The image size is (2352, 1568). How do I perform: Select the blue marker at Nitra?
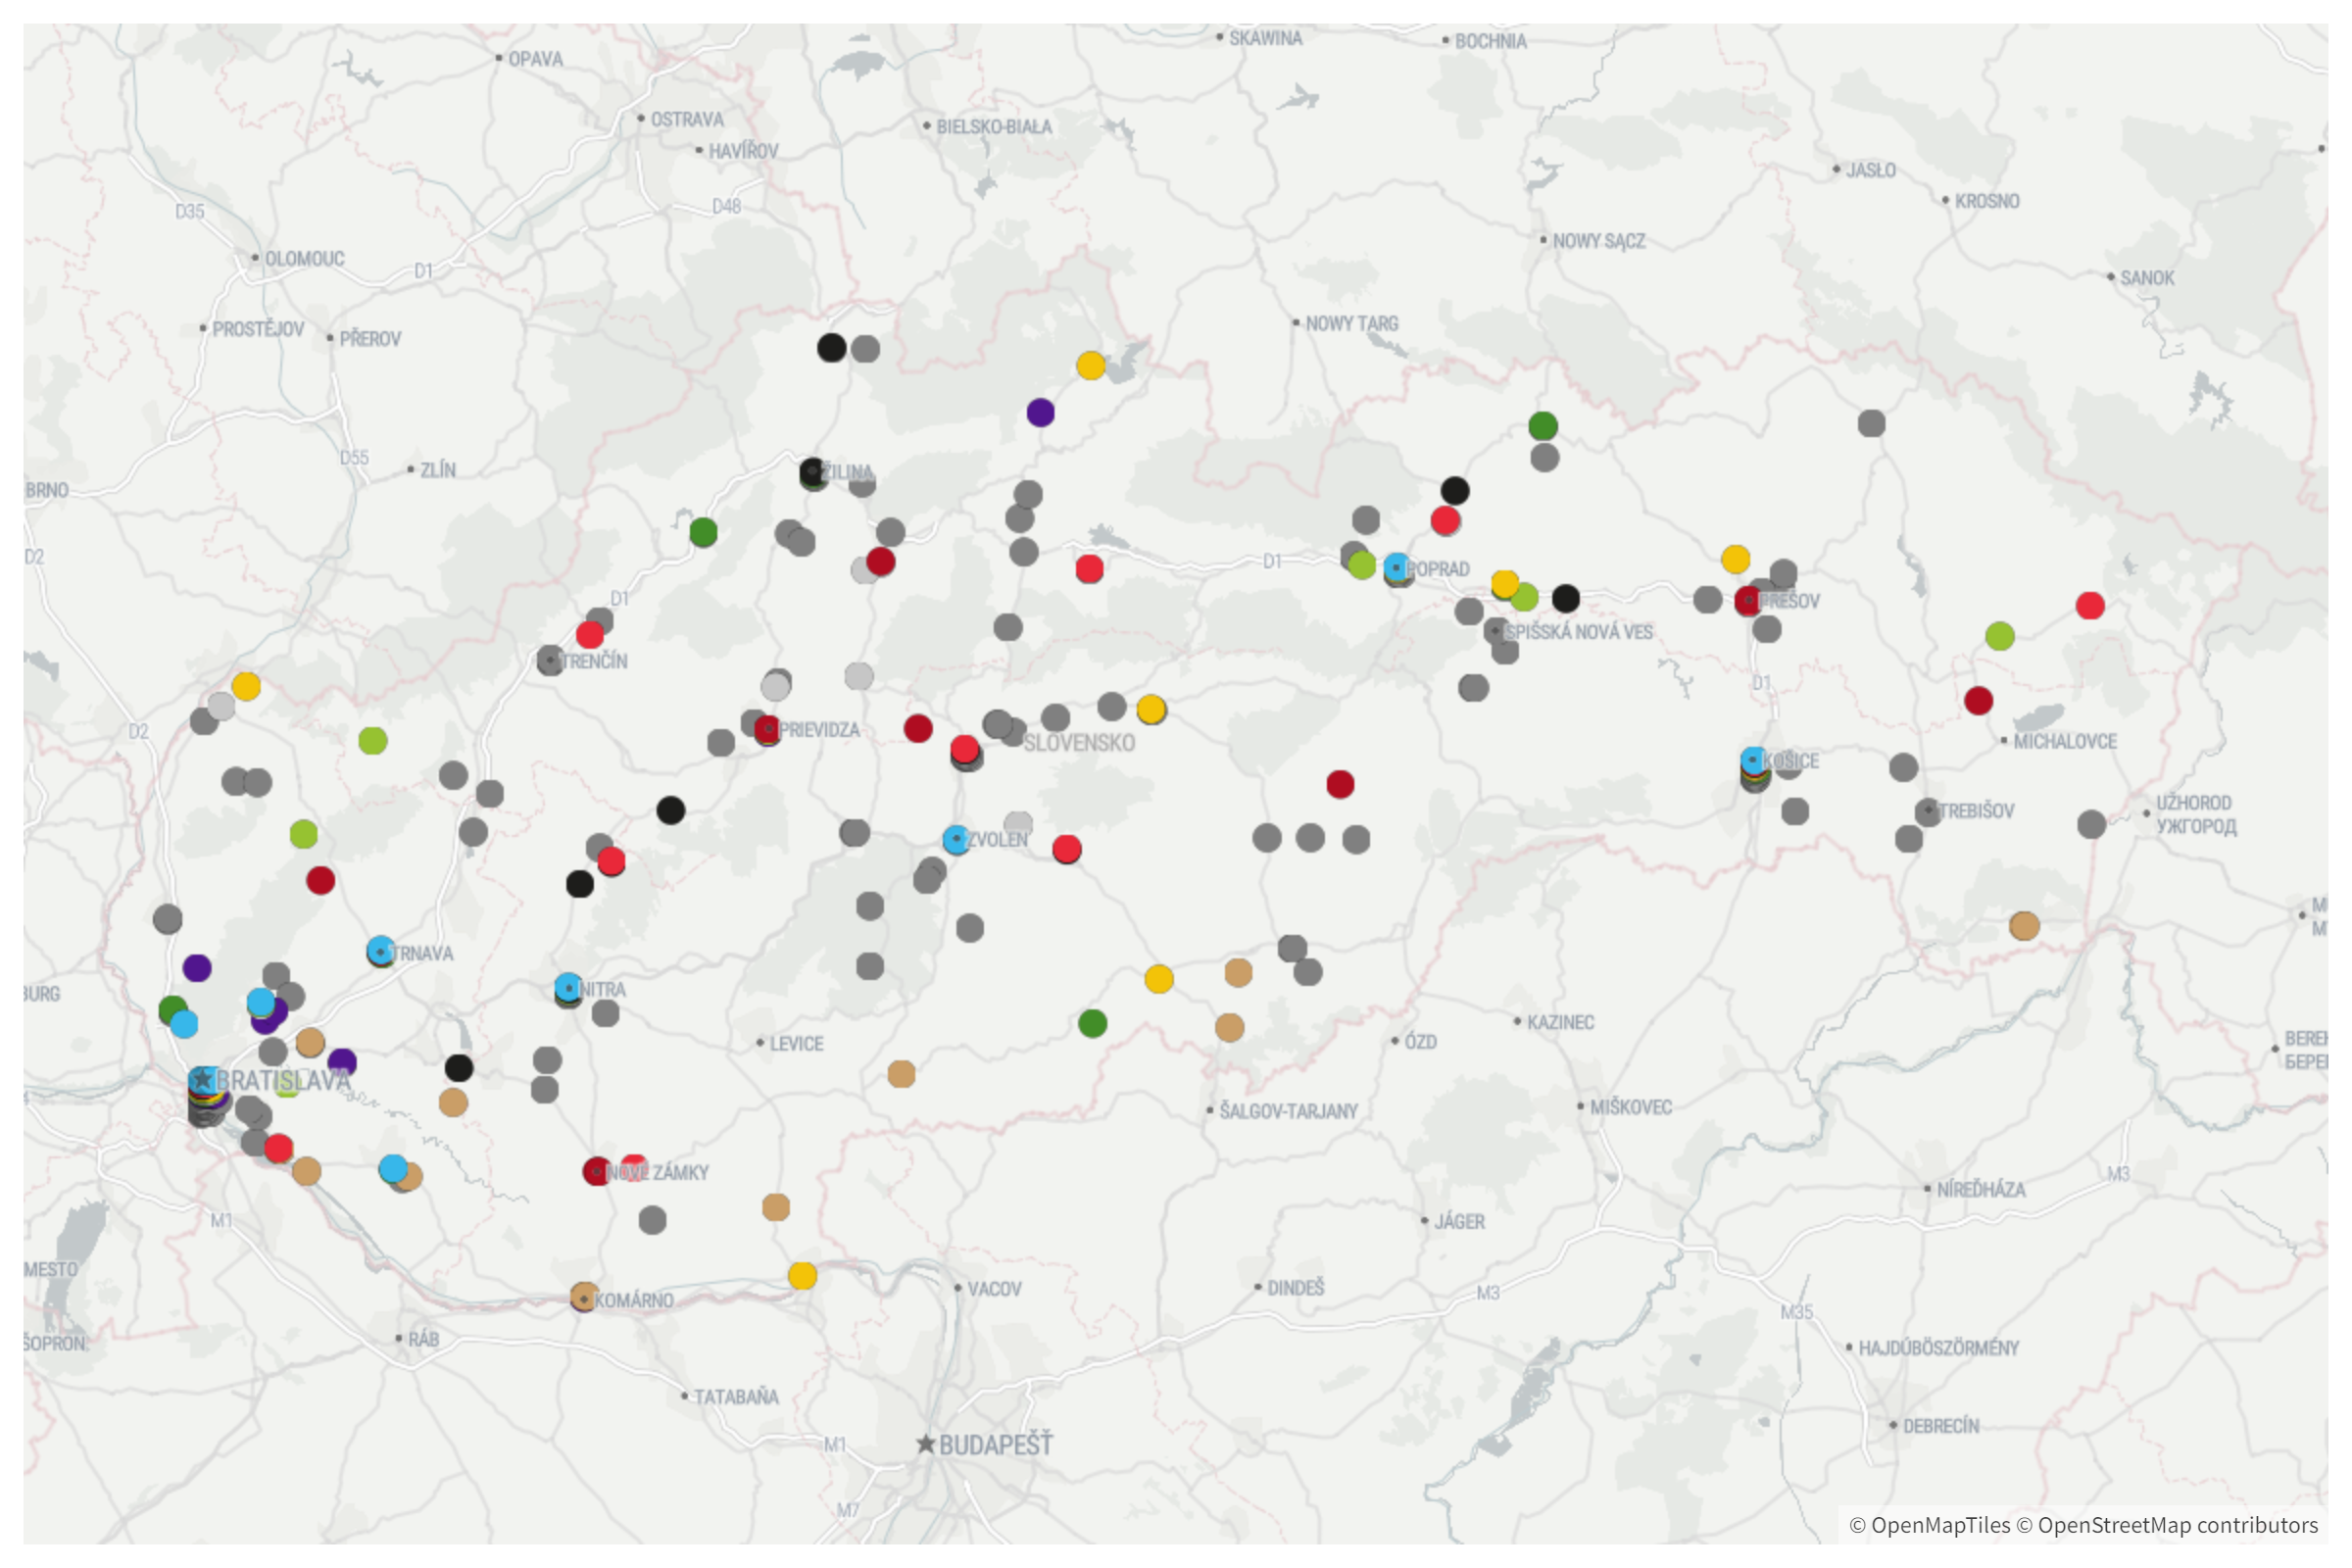568,990
